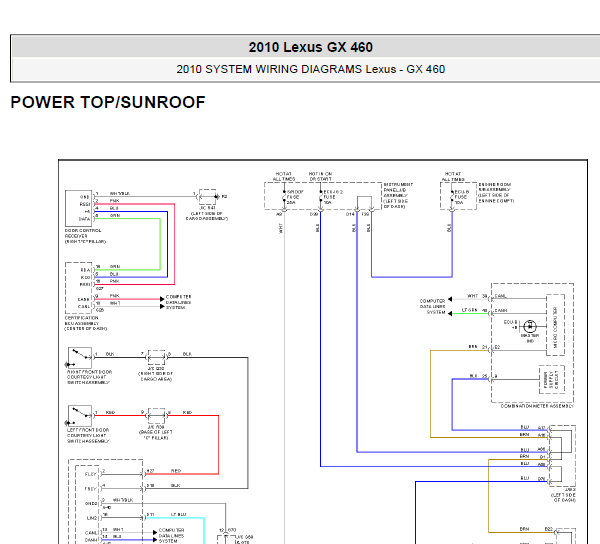
Task: Select the "(RIGHT SIDE OF CARGO AREA)" location note
Action: (156, 376)
